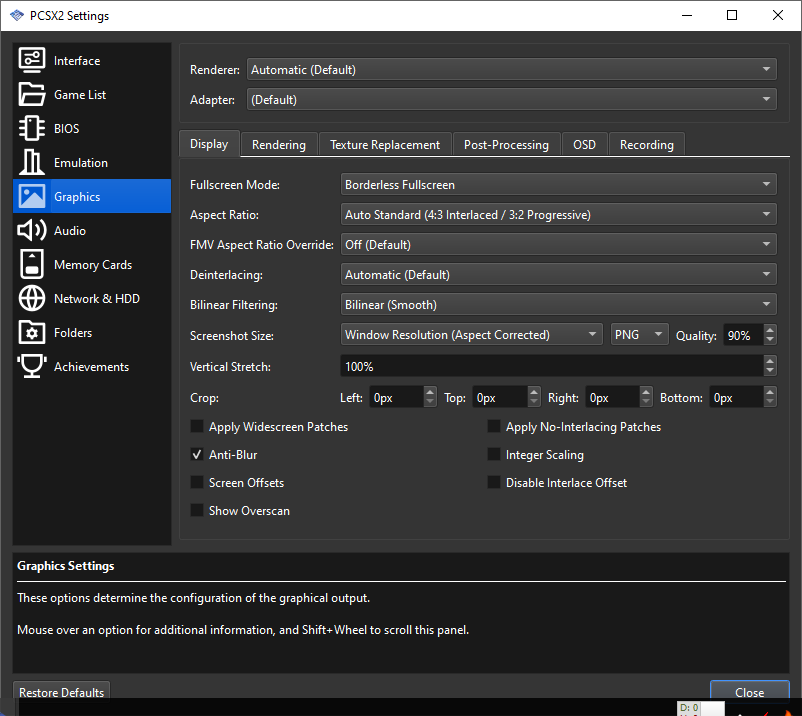Disable the Anti-Blur checkbox
Screen dimensions: 802x716
198,455
